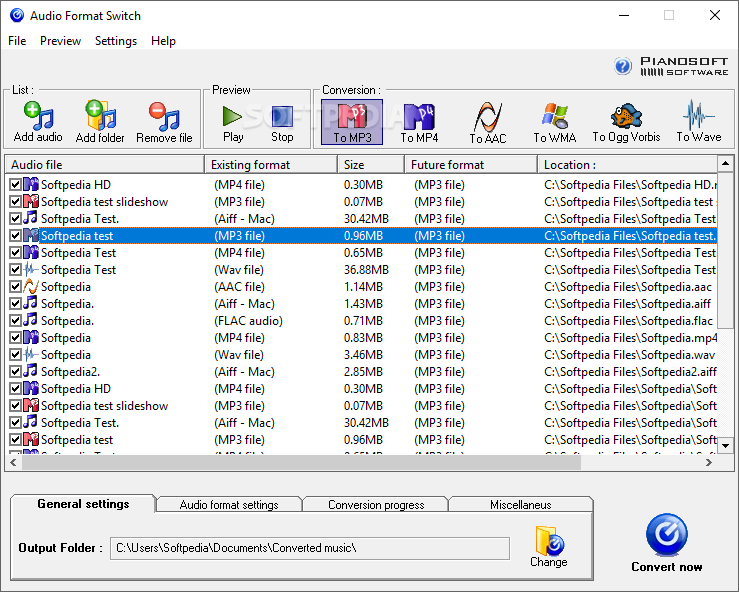
Task: Click the Add audio icon
Action: 38,116
